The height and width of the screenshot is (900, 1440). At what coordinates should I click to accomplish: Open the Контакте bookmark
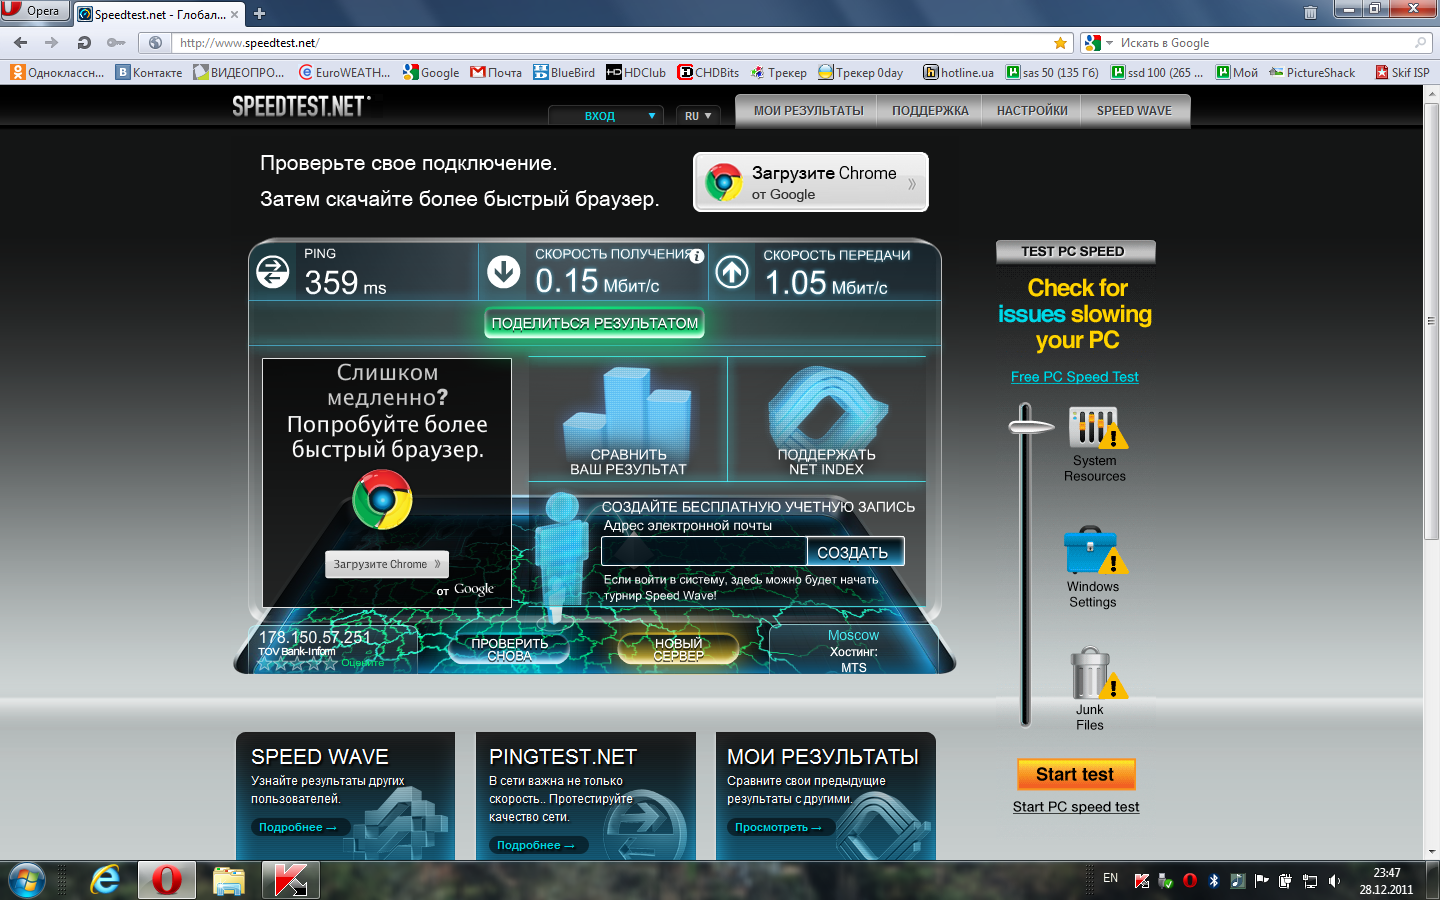coord(149,72)
